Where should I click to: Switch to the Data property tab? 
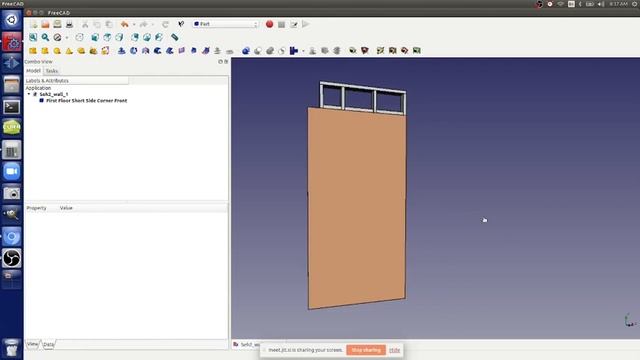pos(48,344)
